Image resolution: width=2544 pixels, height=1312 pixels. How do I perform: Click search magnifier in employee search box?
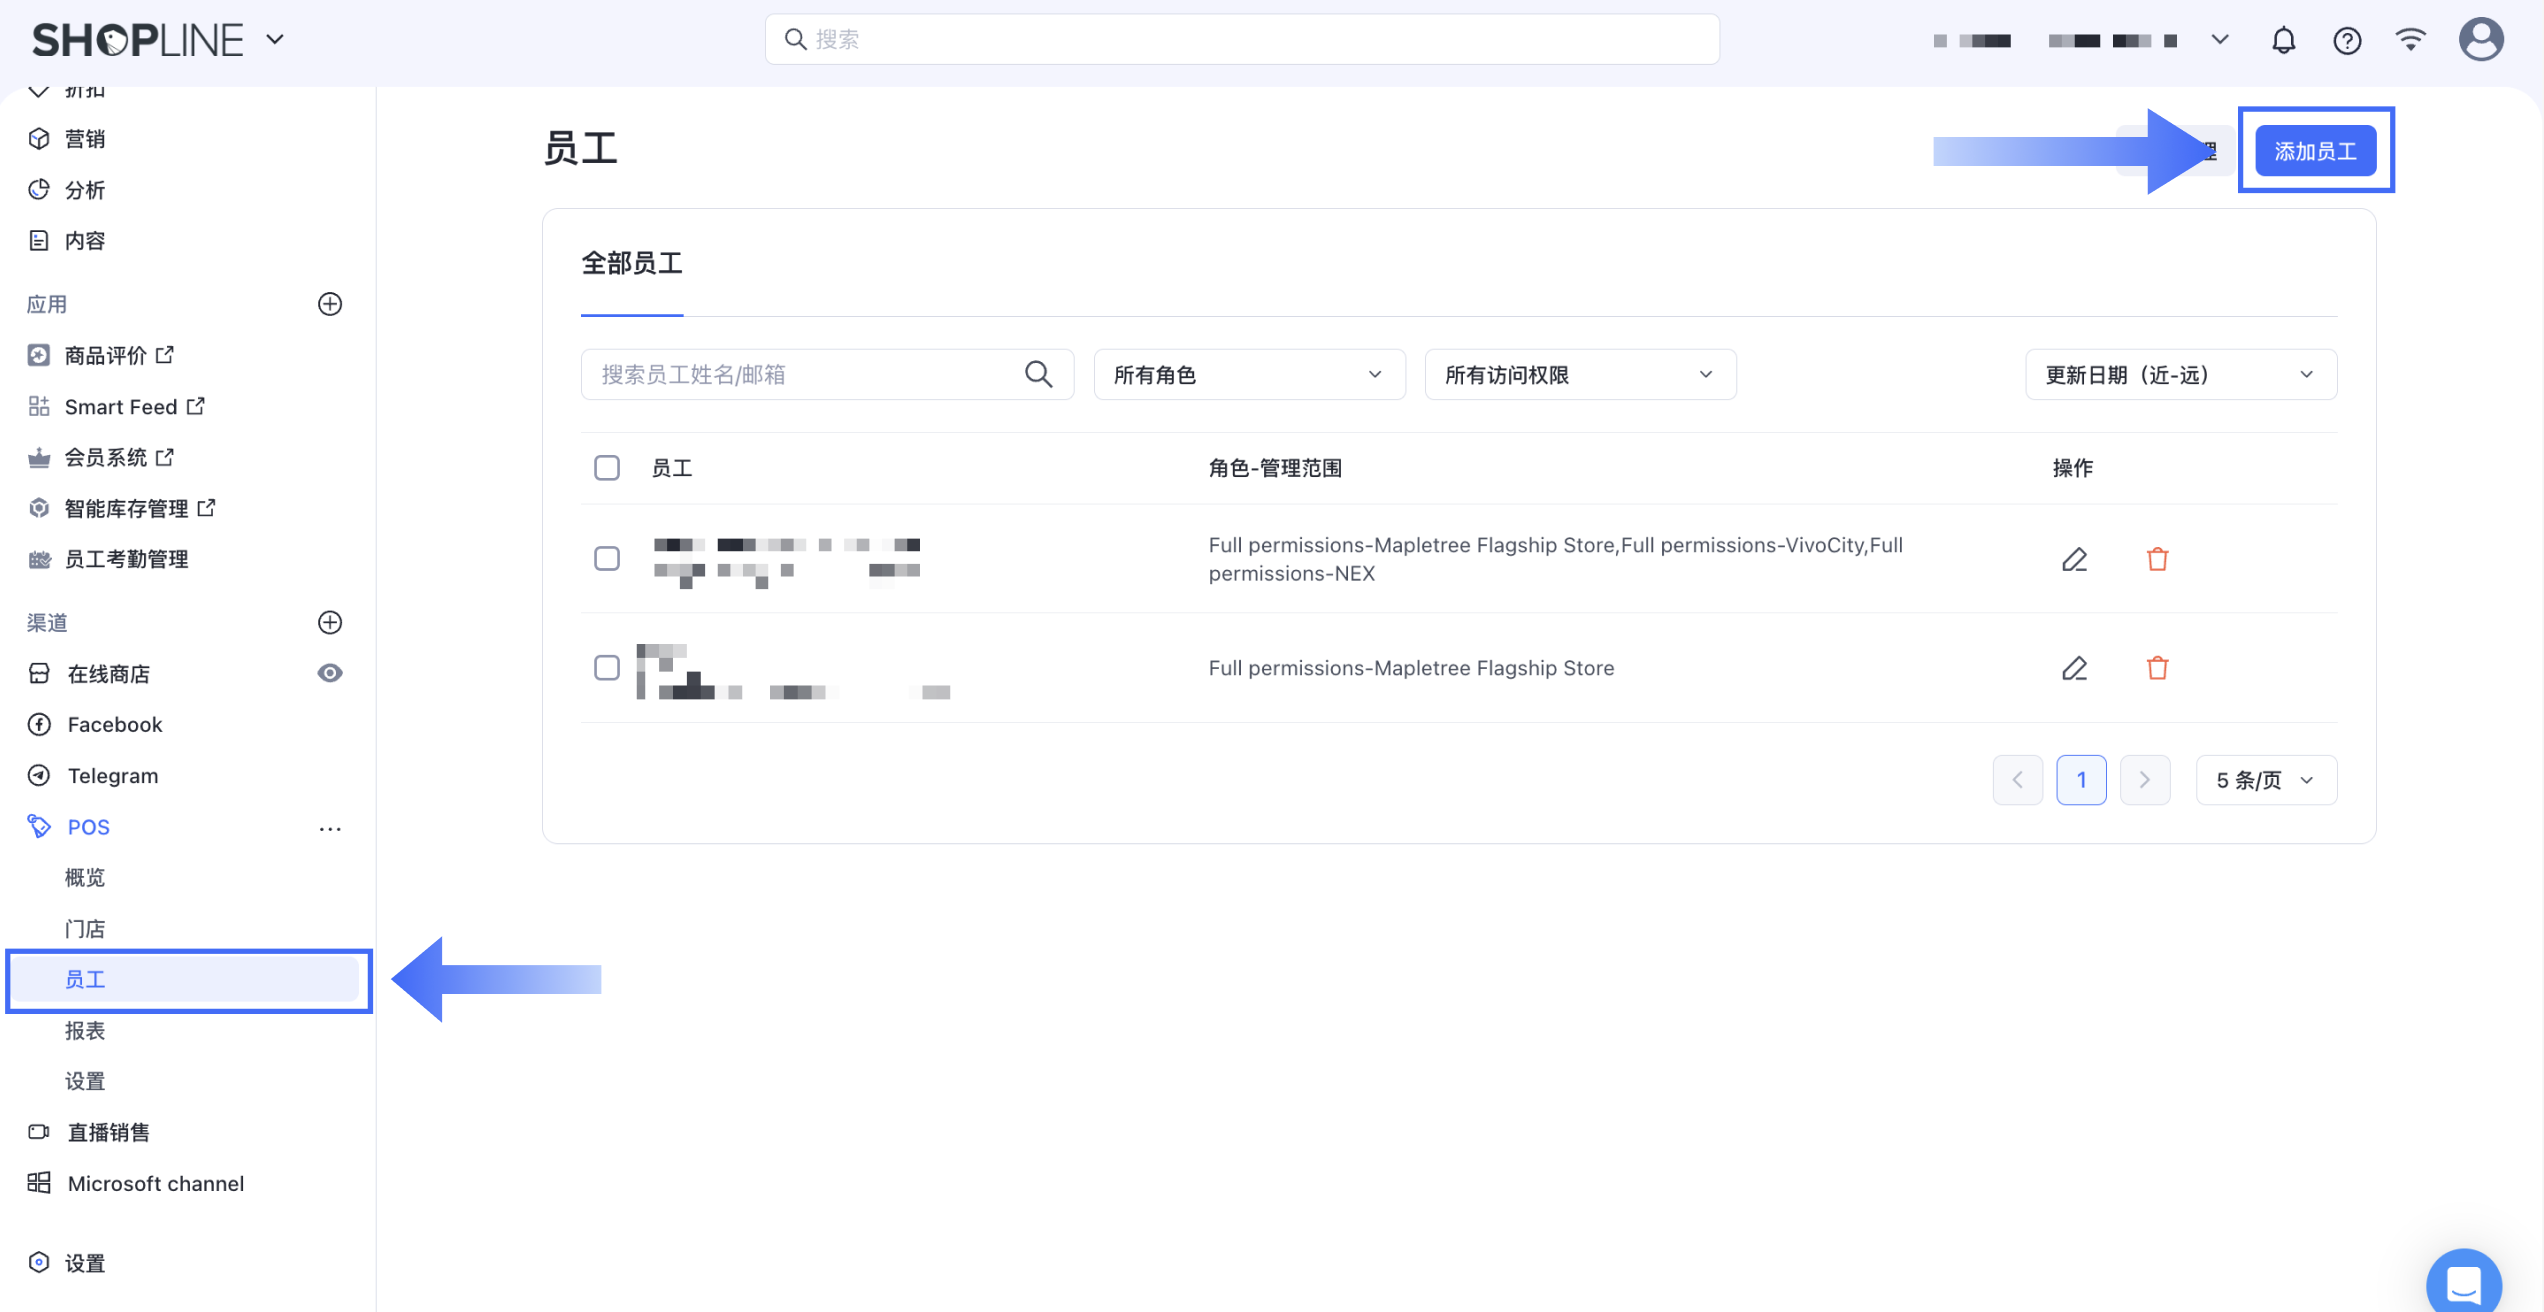pos(1038,374)
